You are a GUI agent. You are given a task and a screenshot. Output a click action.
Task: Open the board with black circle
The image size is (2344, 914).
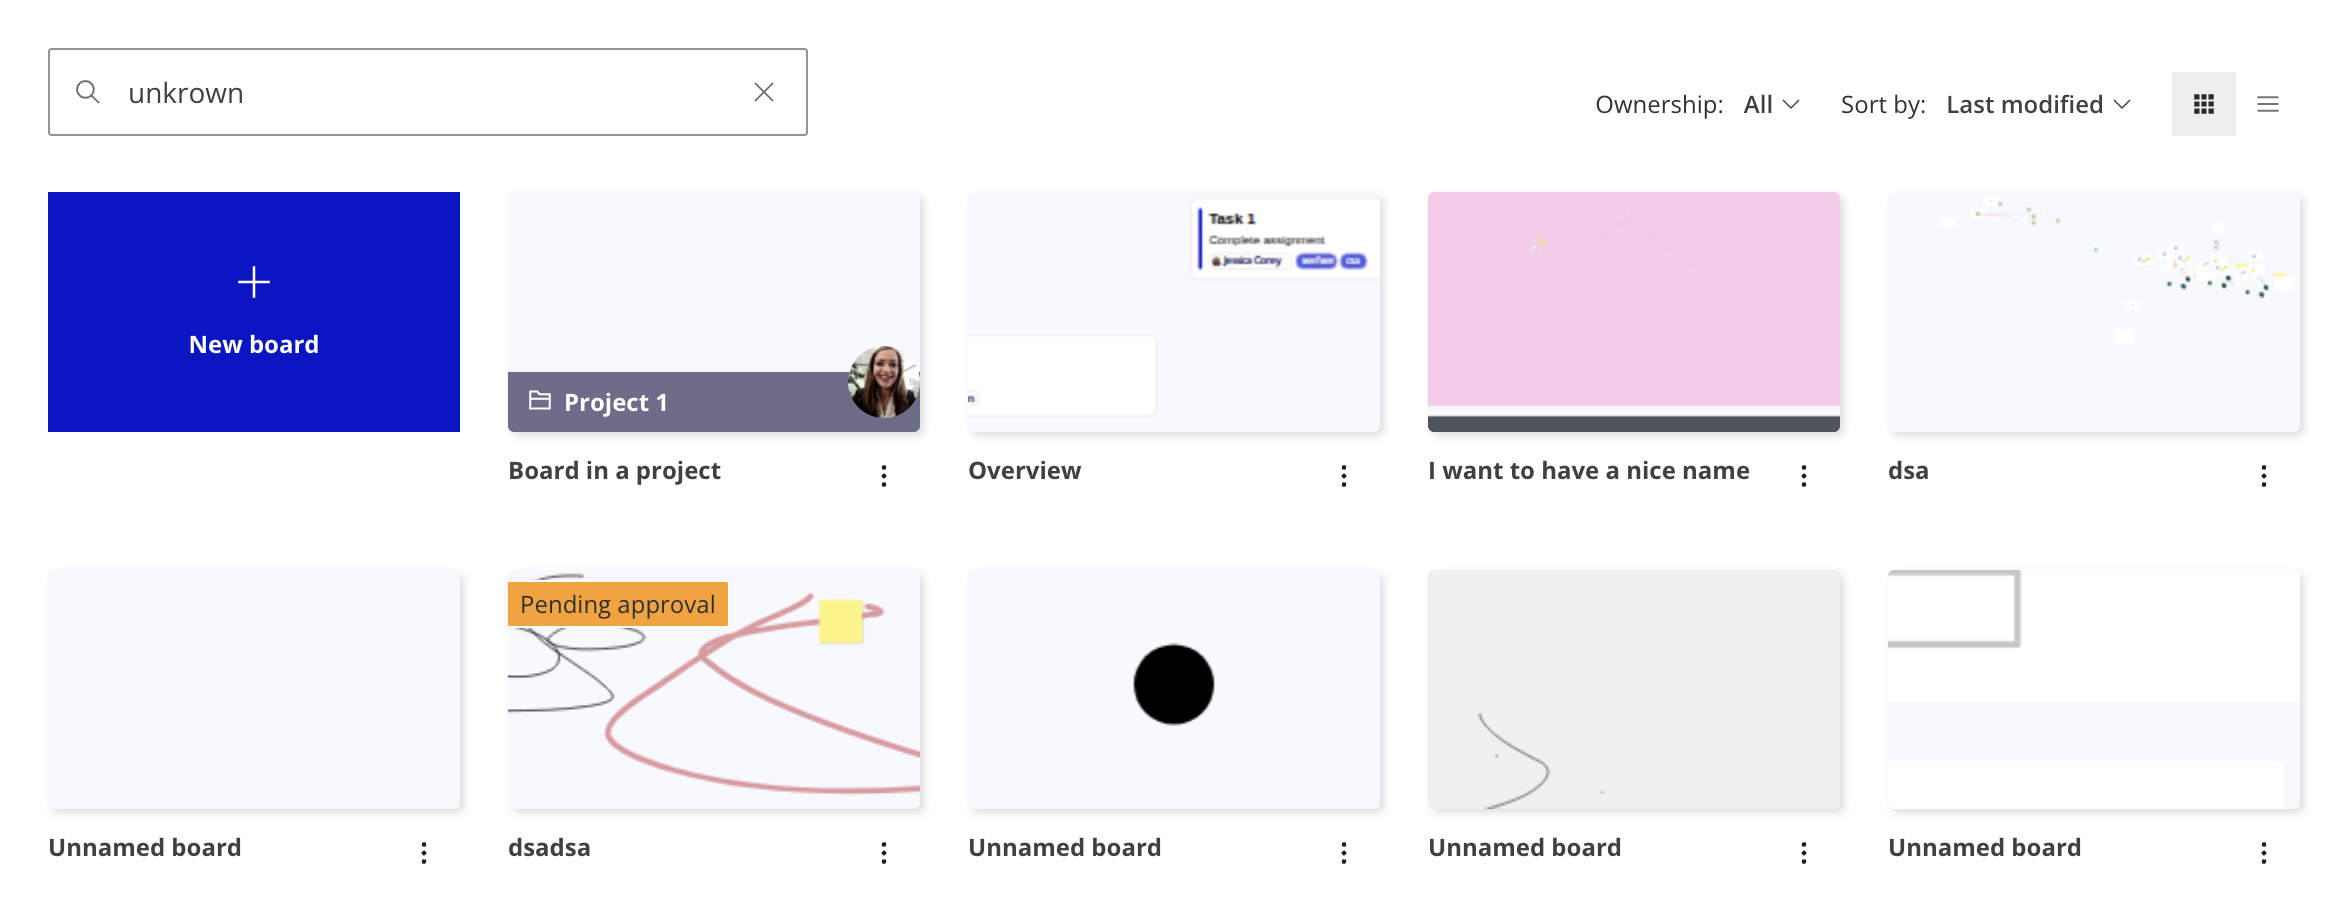tap(1174, 690)
